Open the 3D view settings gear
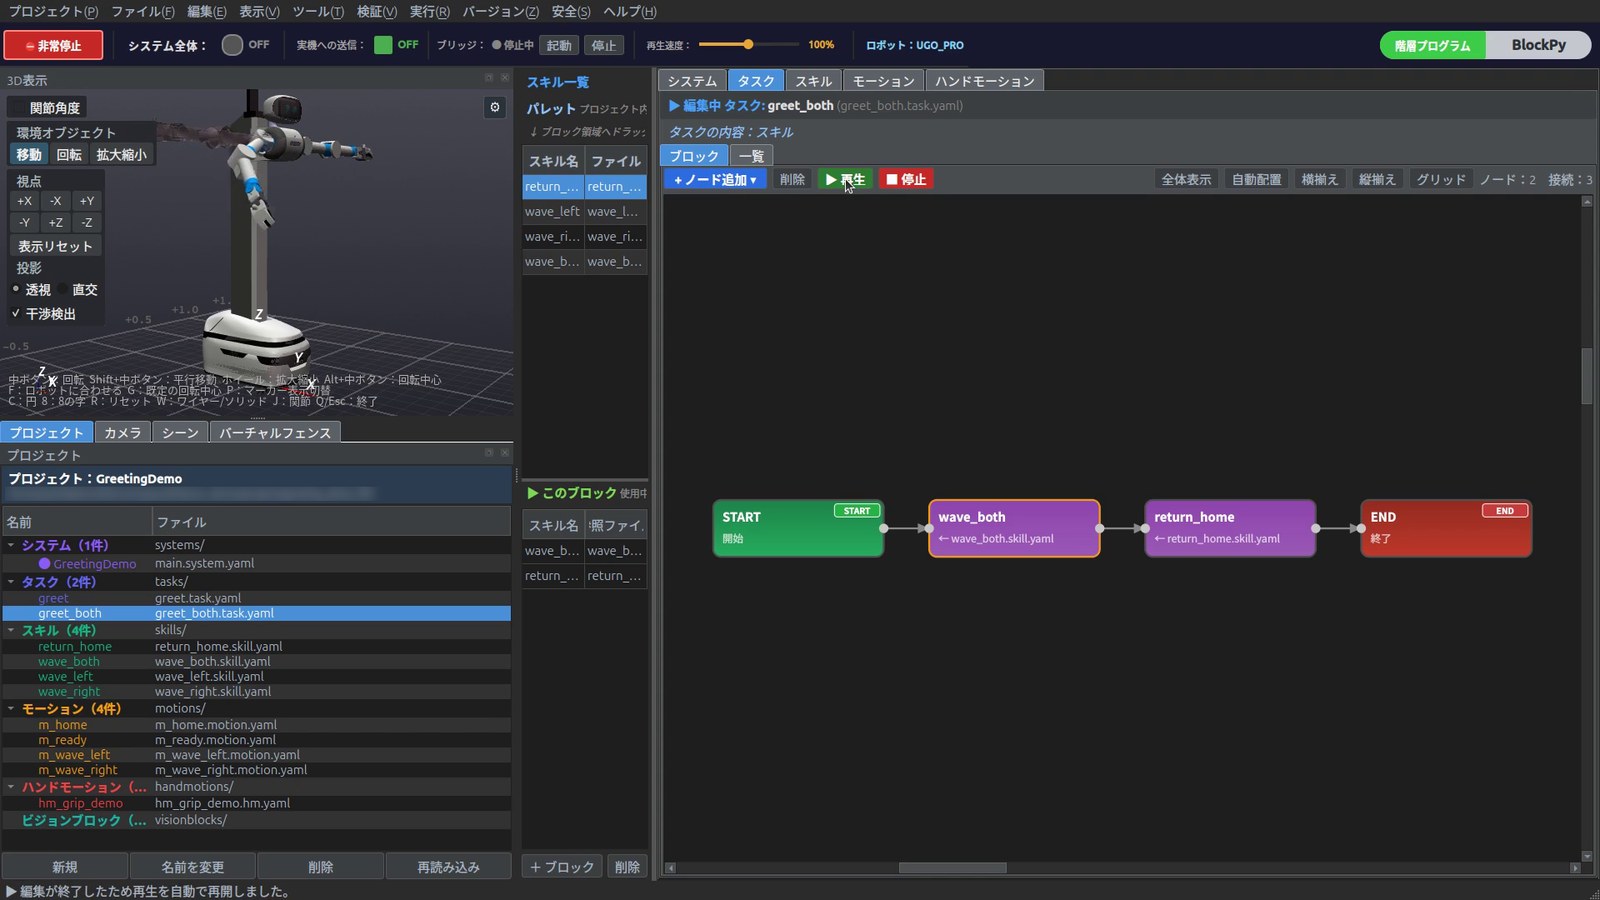This screenshot has width=1600, height=900. point(494,107)
